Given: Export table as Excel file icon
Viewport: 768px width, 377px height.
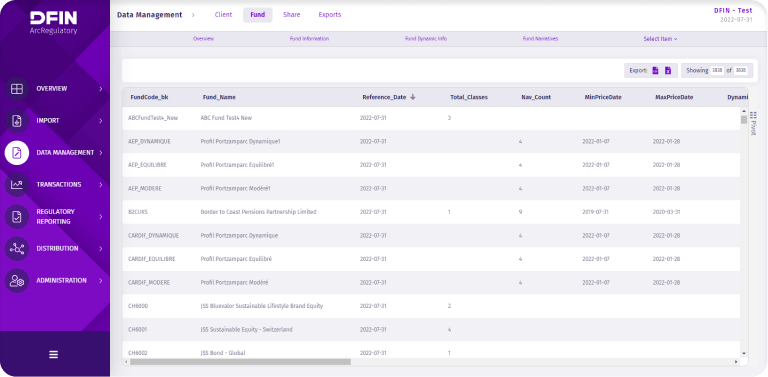Looking at the screenshot, I should (x=668, y=71).
